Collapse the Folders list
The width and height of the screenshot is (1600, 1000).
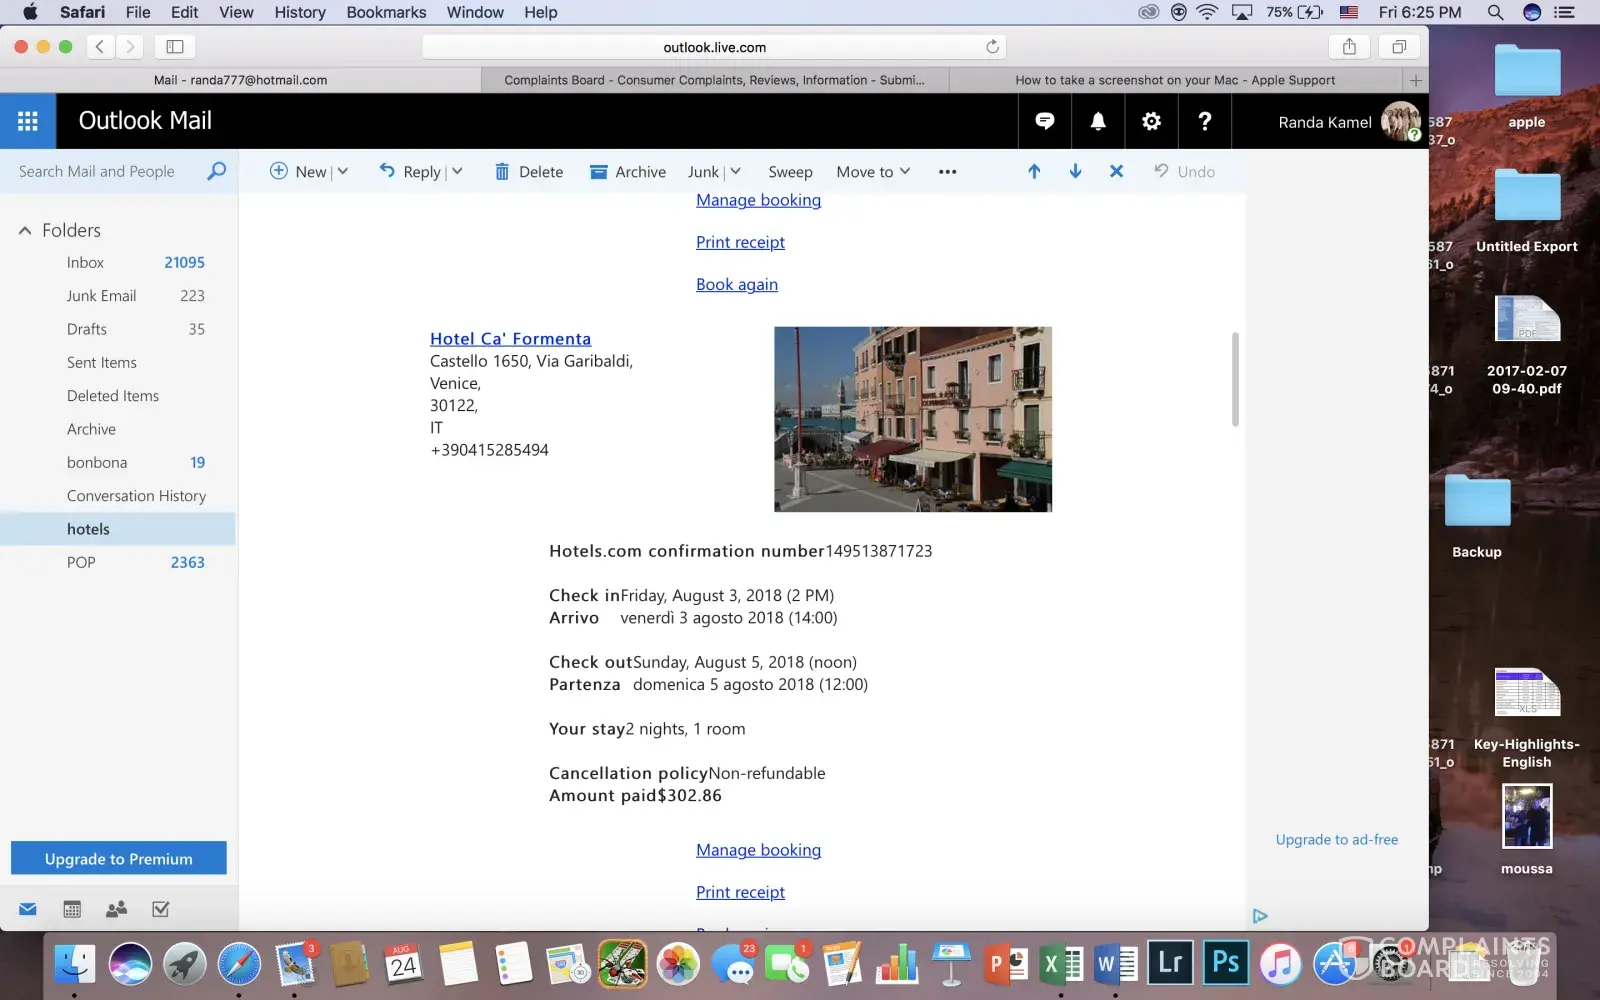25,230
